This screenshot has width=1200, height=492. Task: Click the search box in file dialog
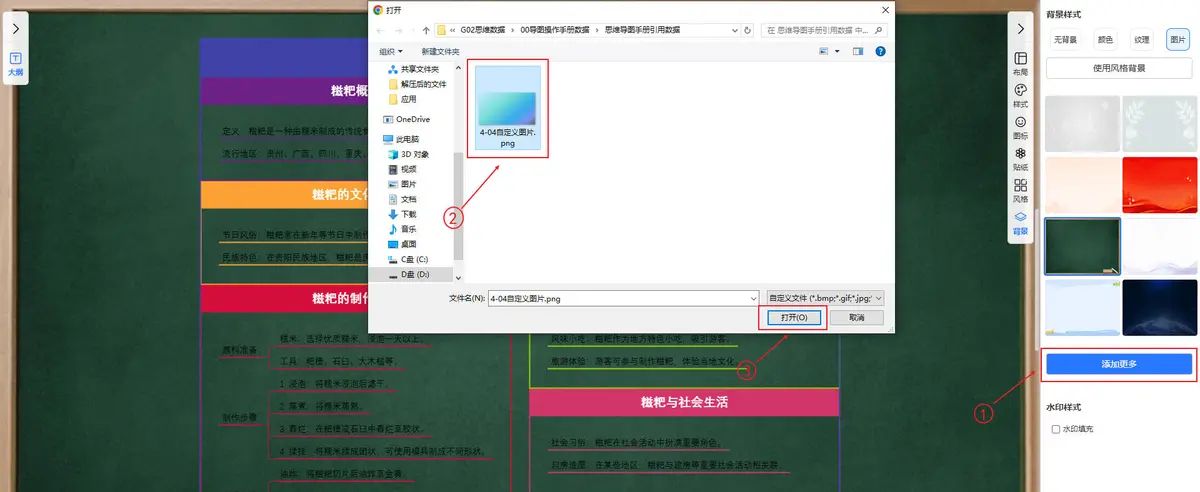coord(823,30)
